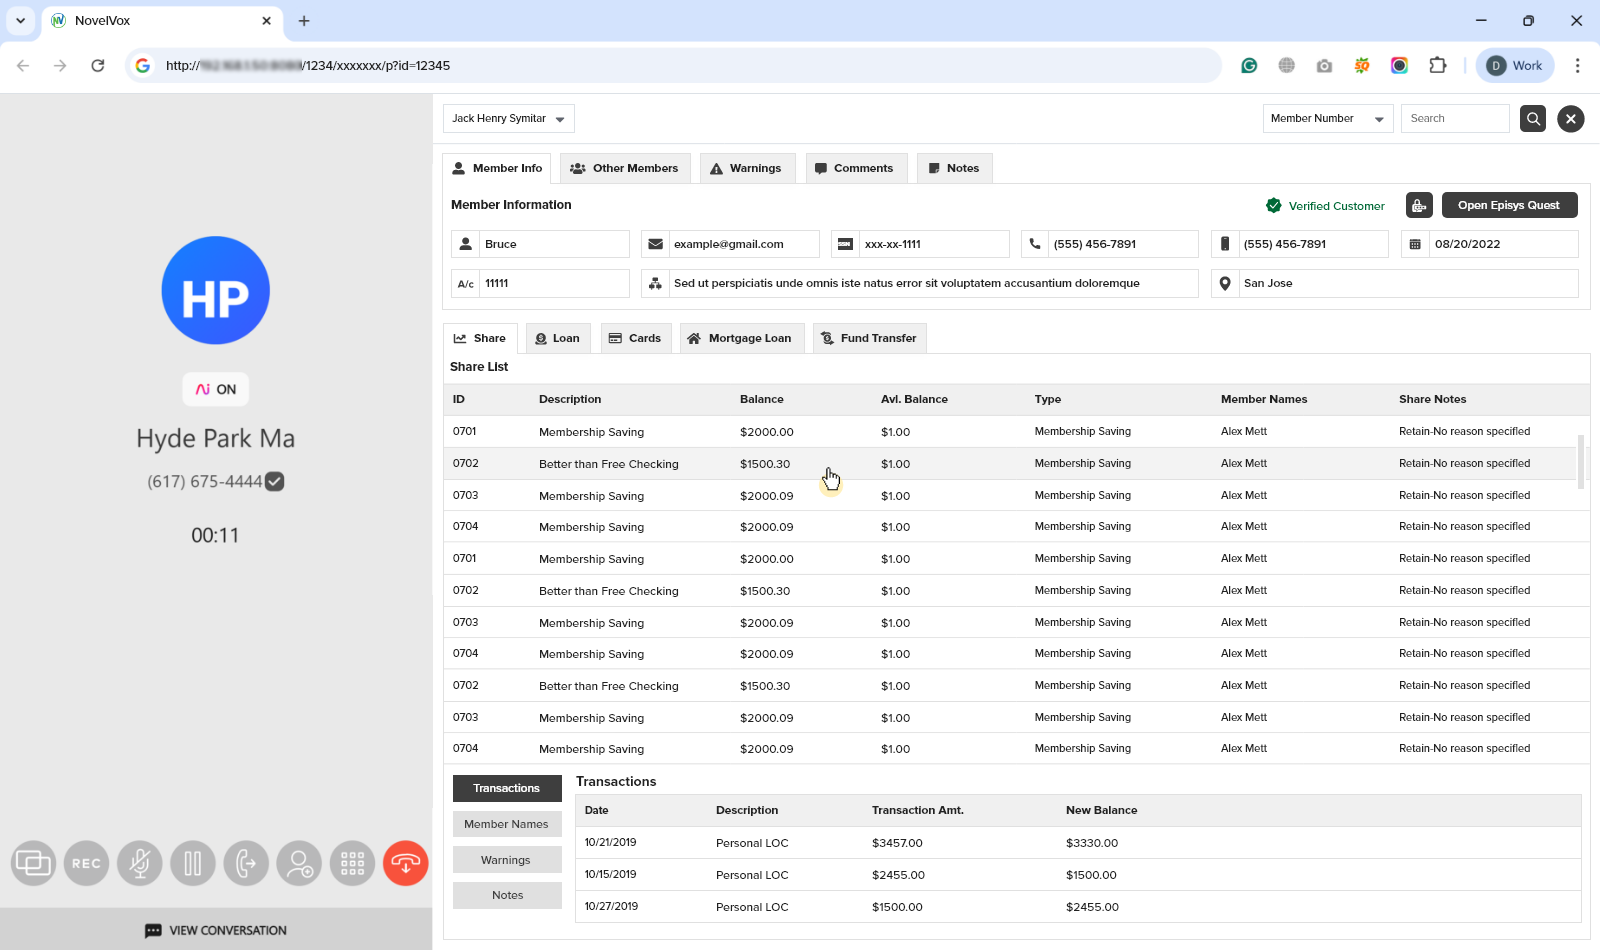The width and height of the screenshot is (1600, 950).
Task: Click the lock icon beside Open Episys Quest
Action: 1419,205
